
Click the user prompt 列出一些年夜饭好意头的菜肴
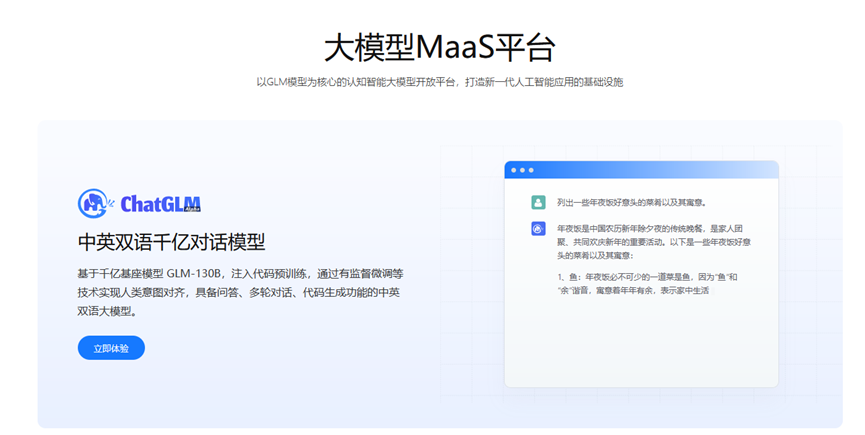[632, 202]
